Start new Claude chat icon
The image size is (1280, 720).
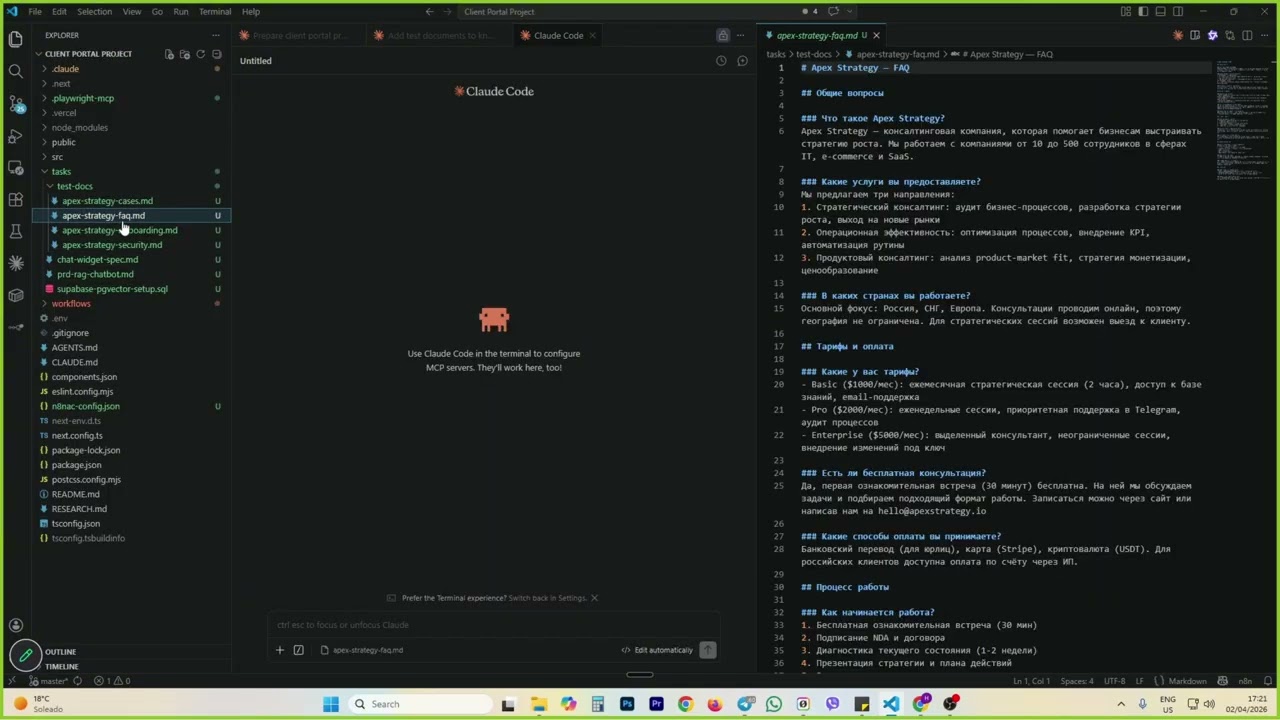tap(742, 61)
